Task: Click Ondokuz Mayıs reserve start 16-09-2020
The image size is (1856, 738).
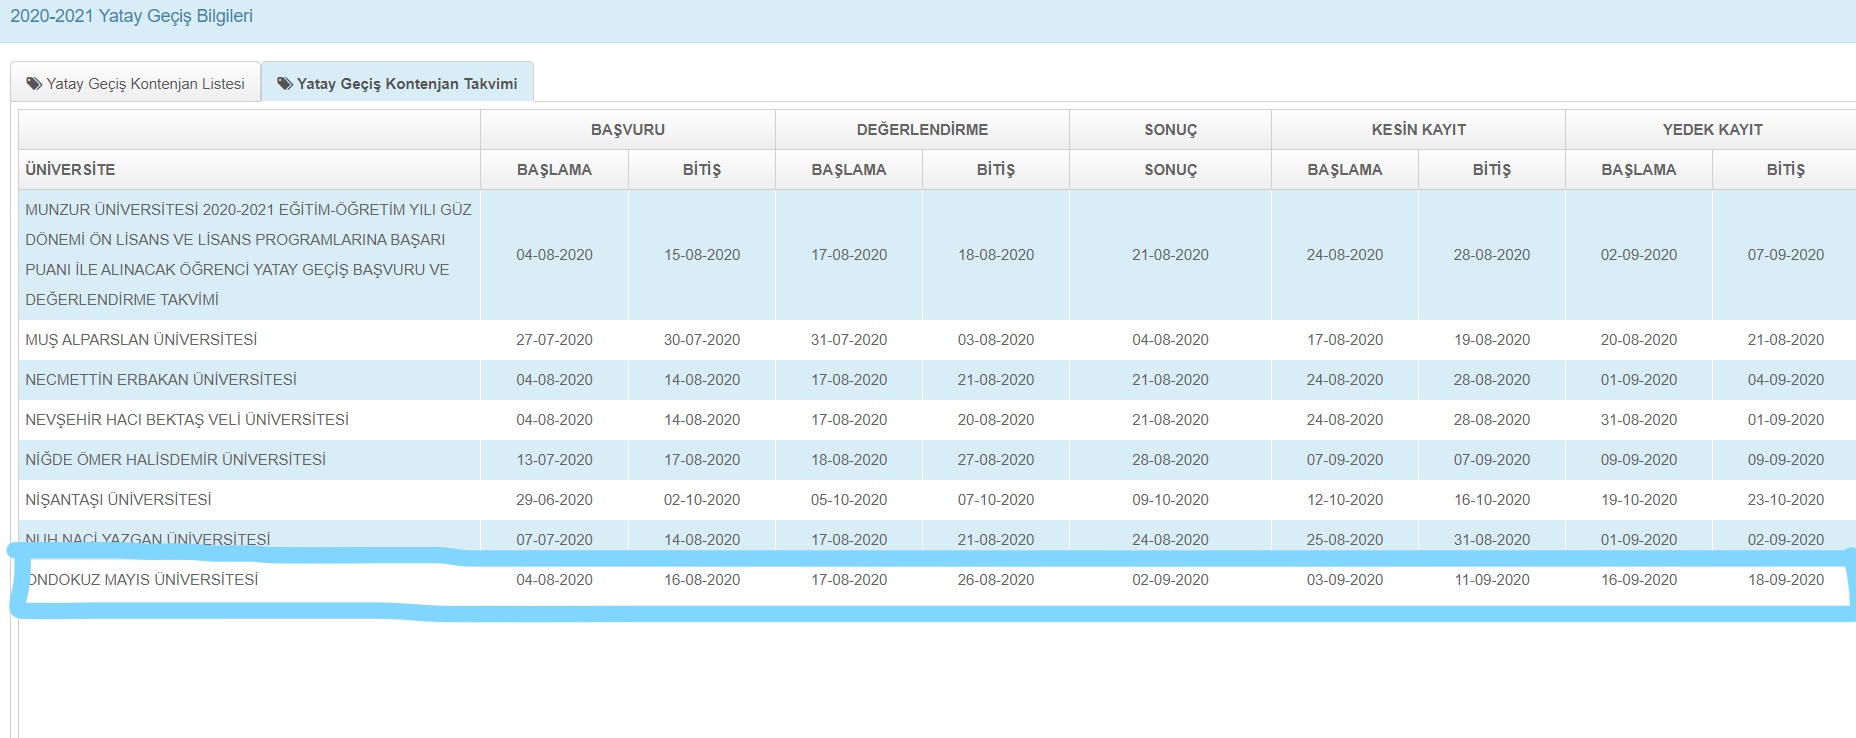Action: (1639, 580)
